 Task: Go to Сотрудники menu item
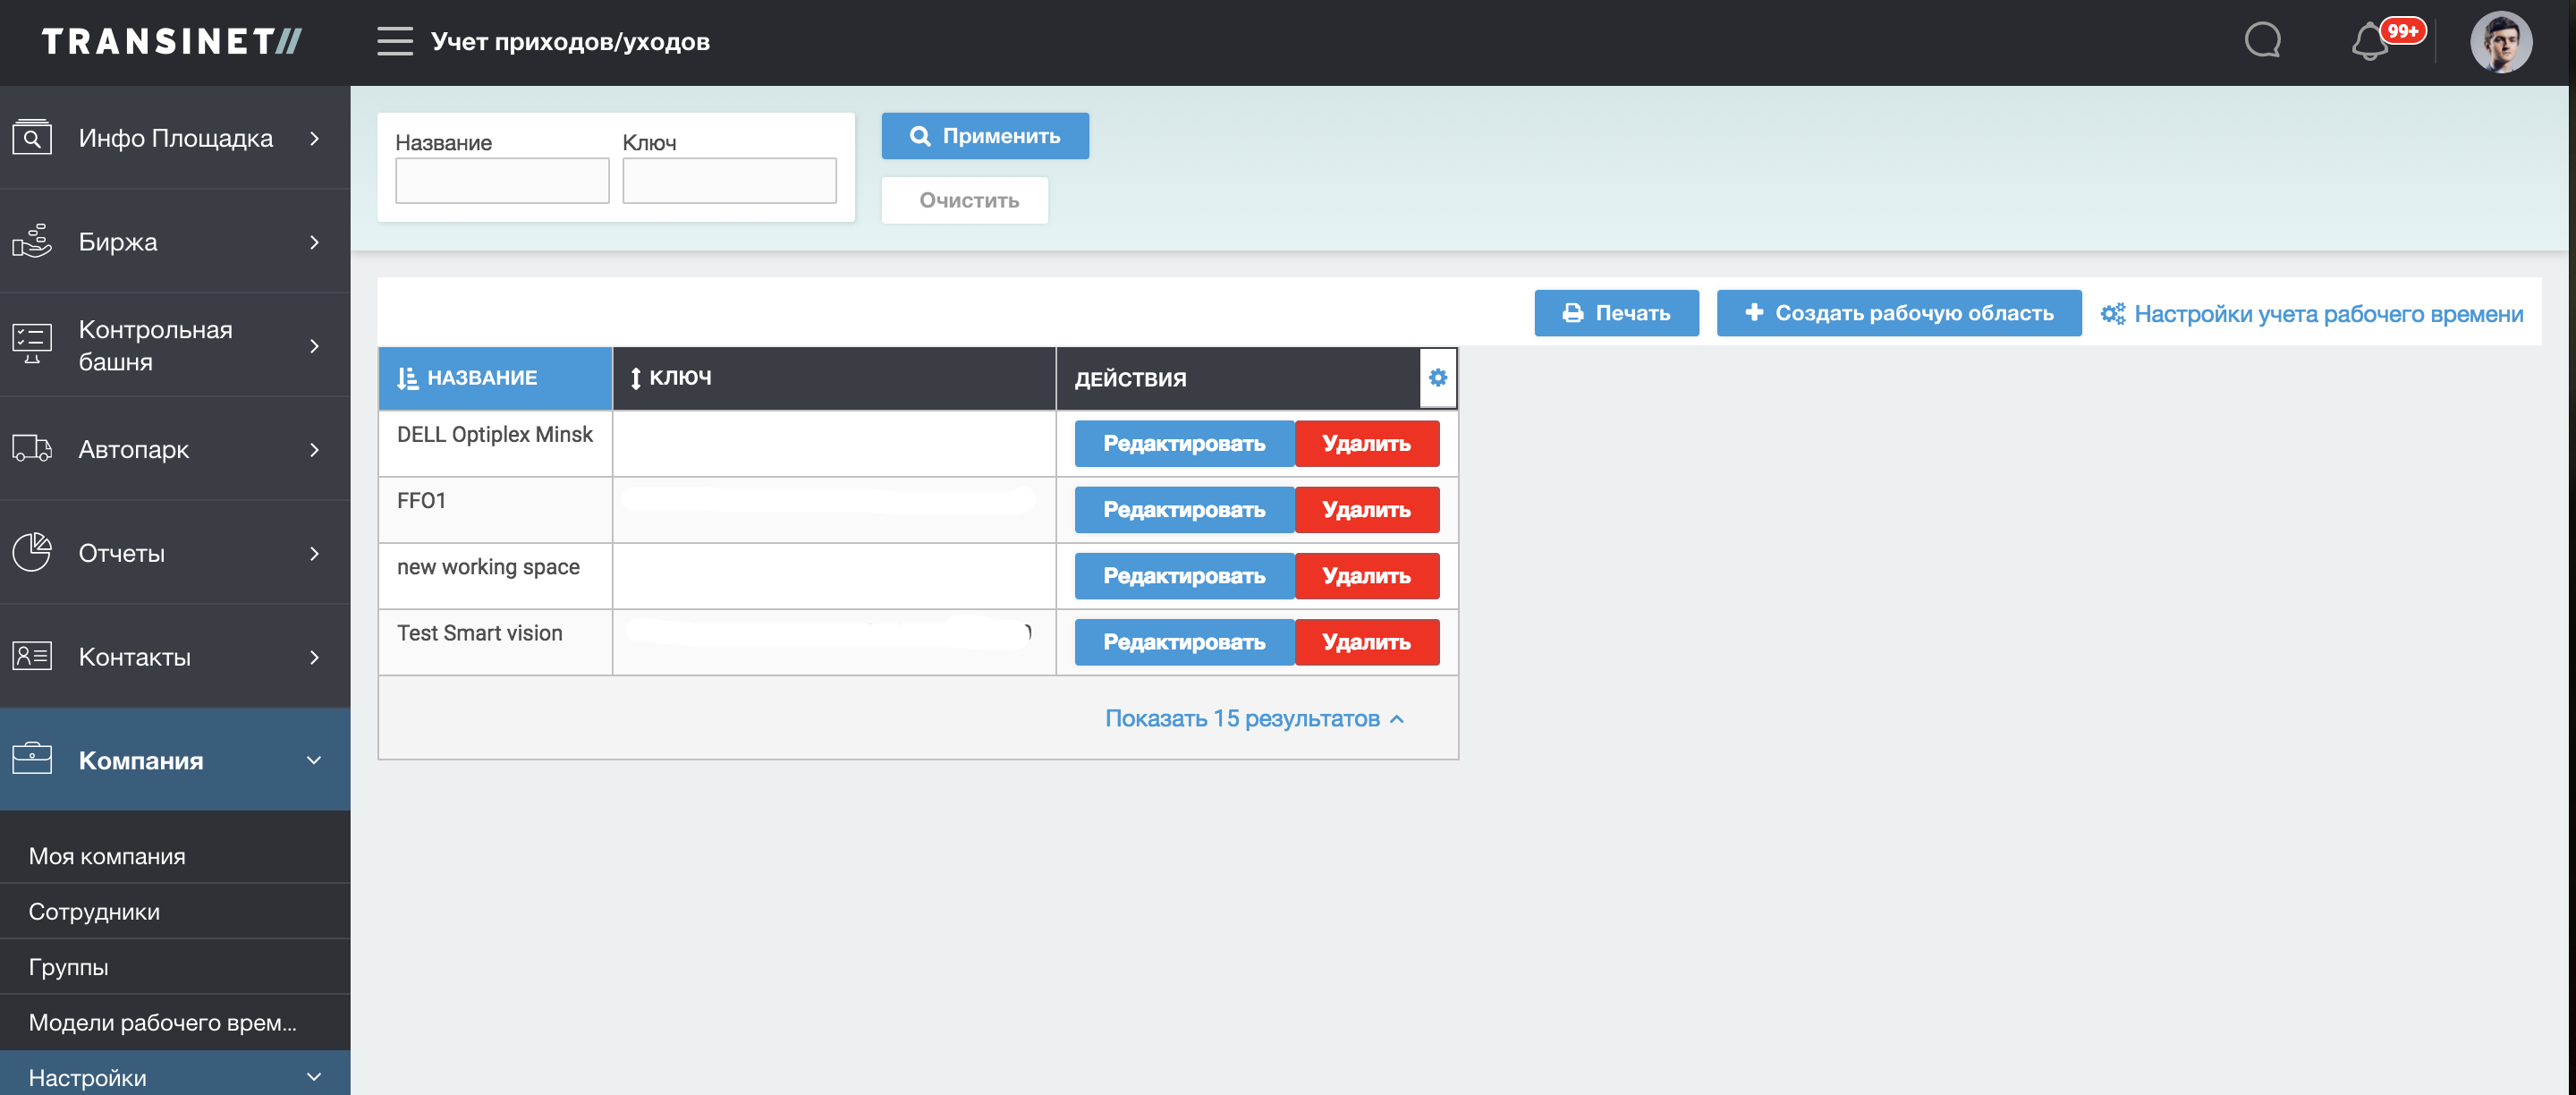pyautogui.click(x=94, y=911)
